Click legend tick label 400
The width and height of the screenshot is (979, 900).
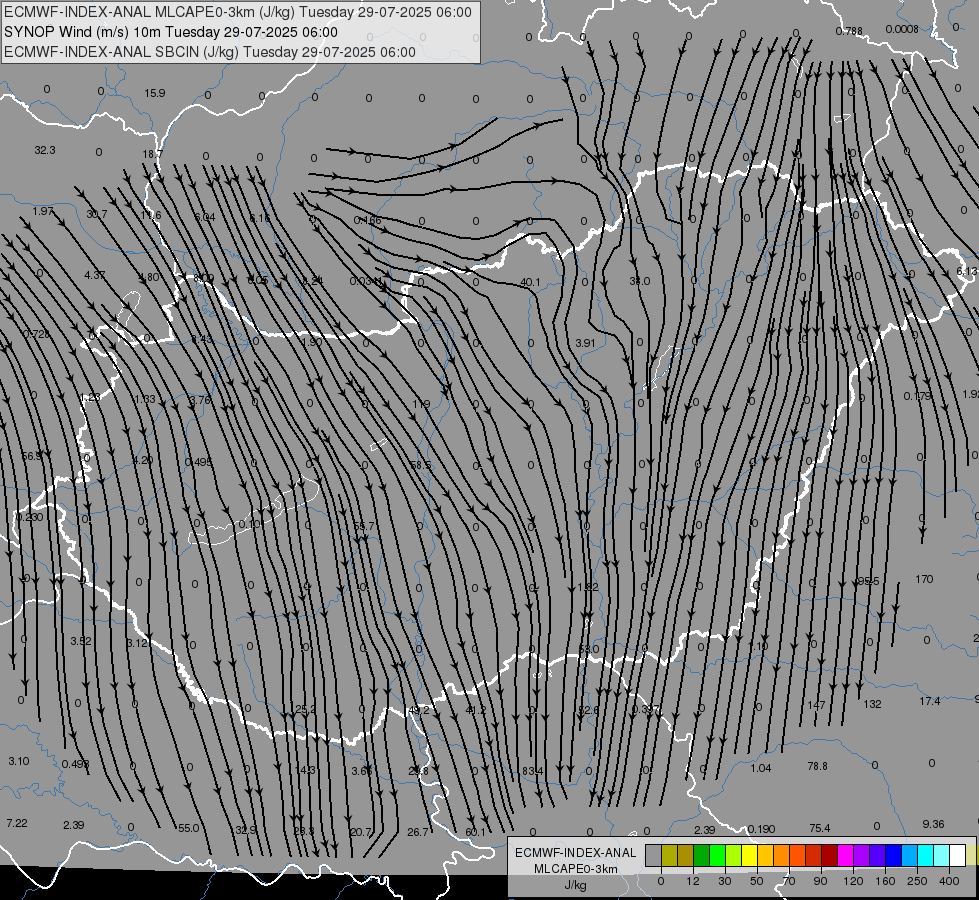[x=948, y=881]
